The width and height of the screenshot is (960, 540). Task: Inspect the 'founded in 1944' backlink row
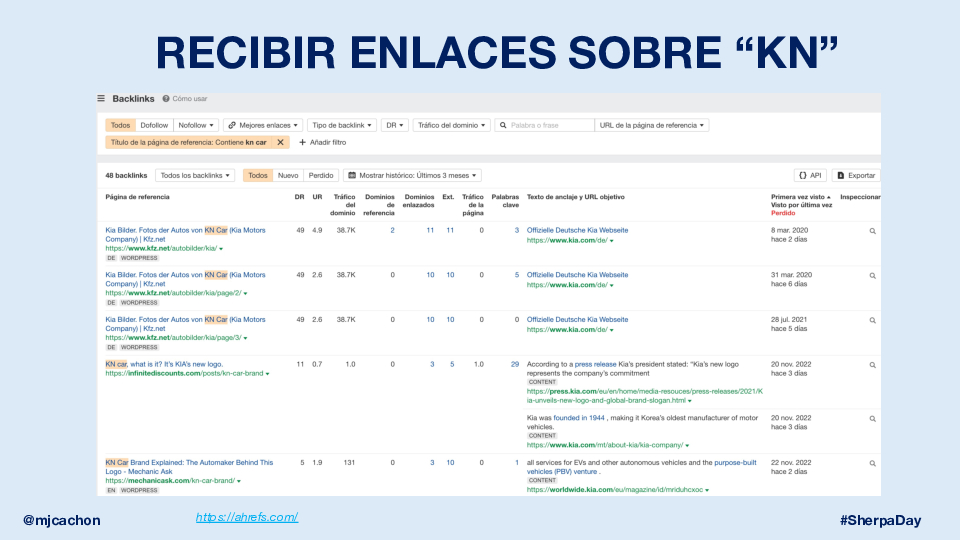pyautogui.click(x=872, y=419)
